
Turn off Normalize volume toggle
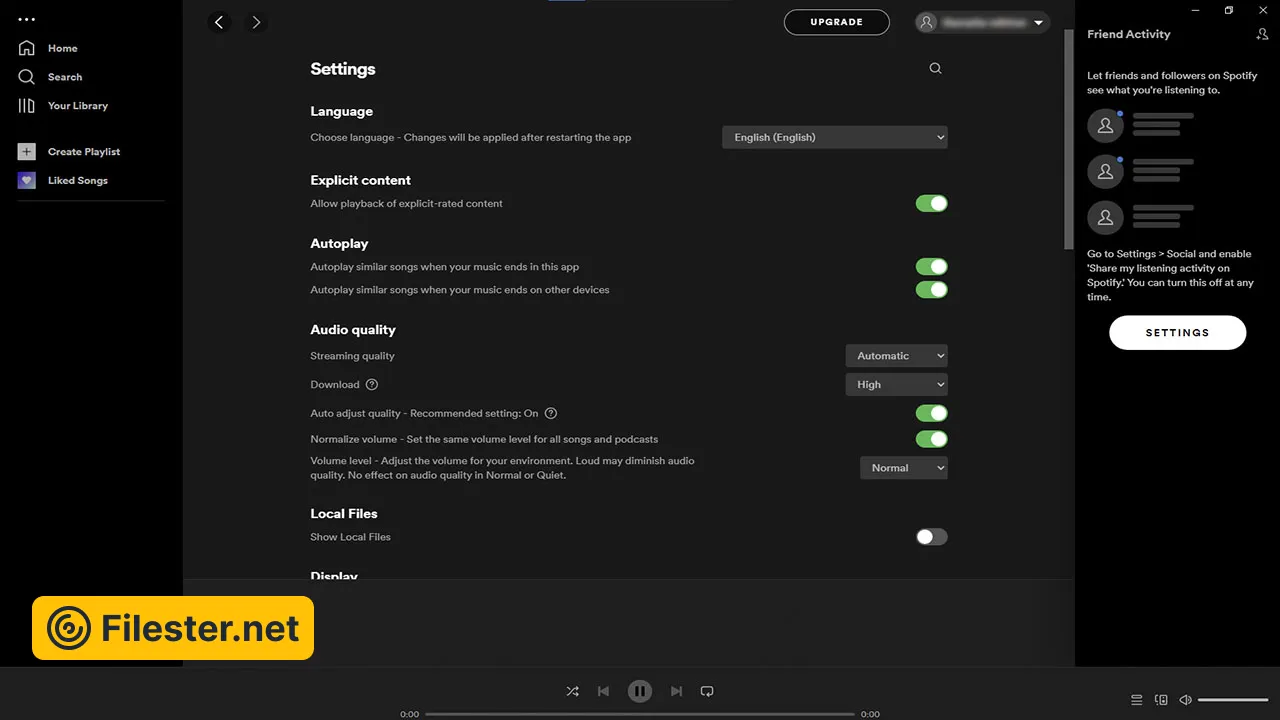pyautogui.click(x=931, y=439)
